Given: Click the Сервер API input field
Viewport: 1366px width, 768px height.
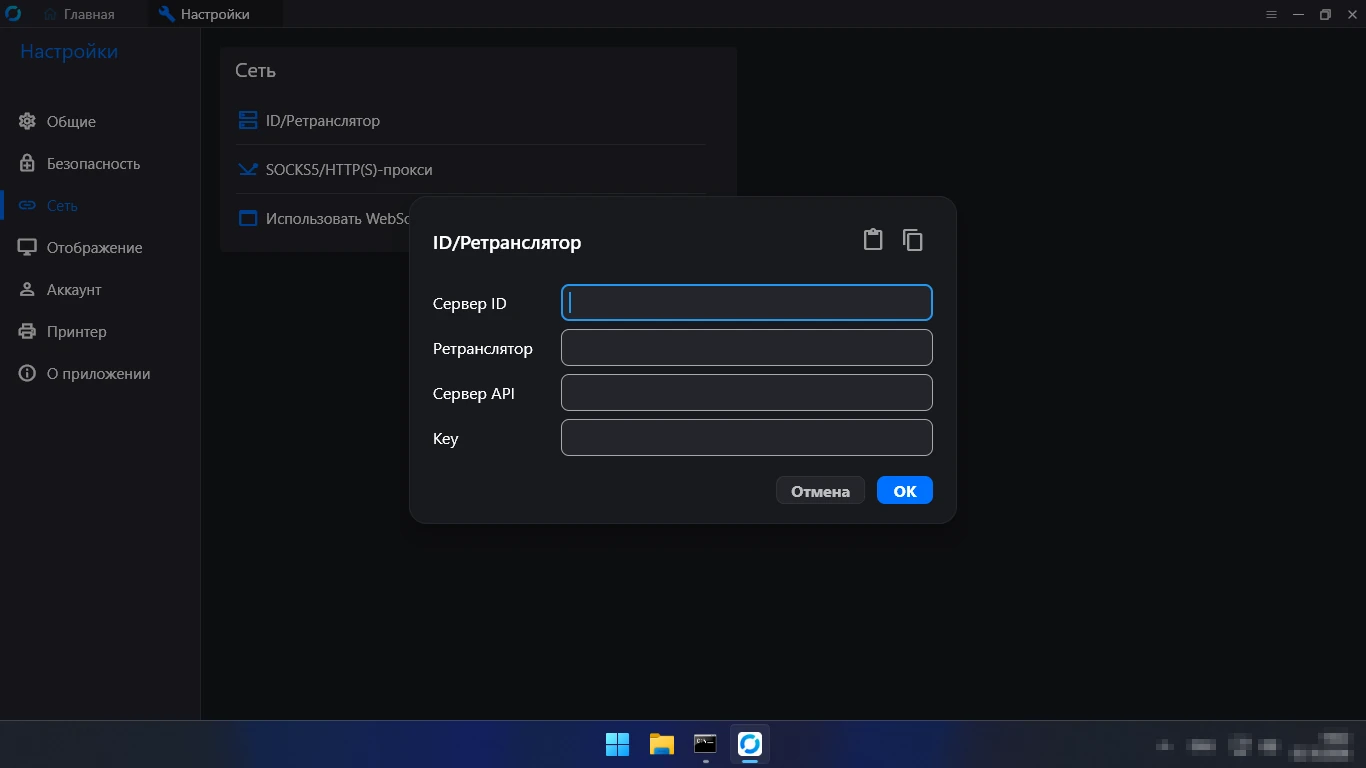Looking at the screenshot, I should pos(747,393).
